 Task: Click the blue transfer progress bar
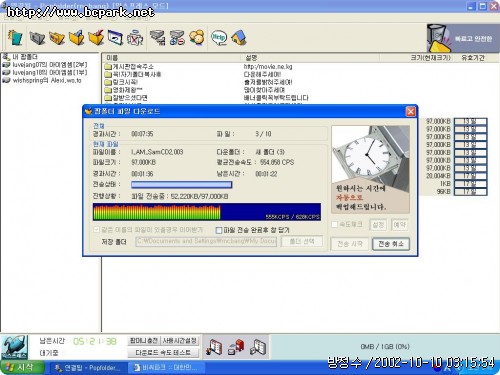point(182,184)
